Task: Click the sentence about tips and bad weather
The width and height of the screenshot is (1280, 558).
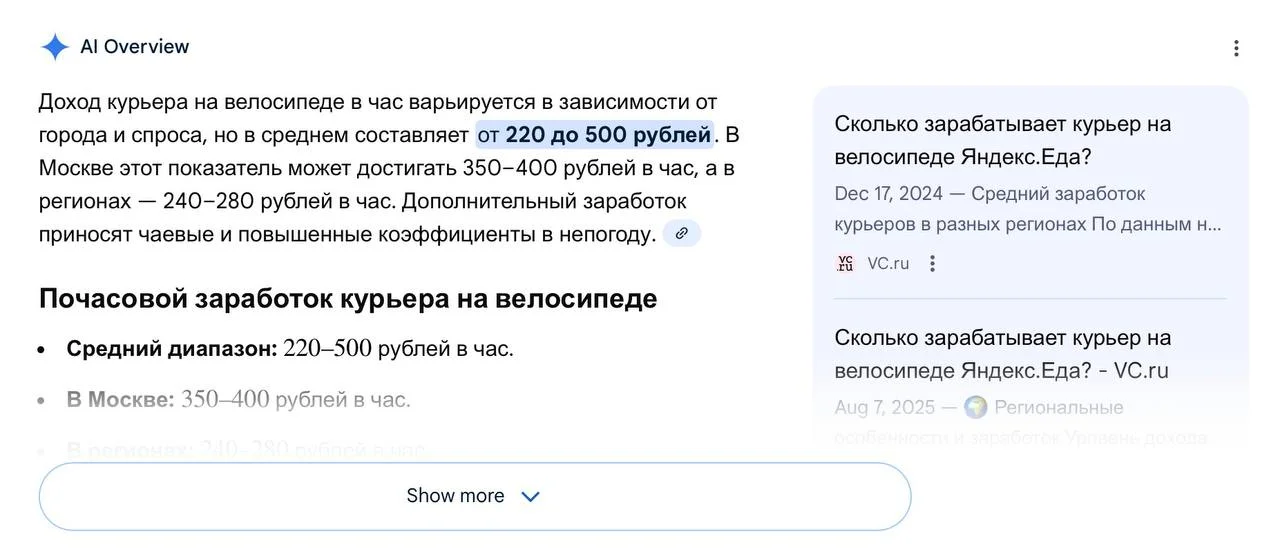Action: pos(347,235)
